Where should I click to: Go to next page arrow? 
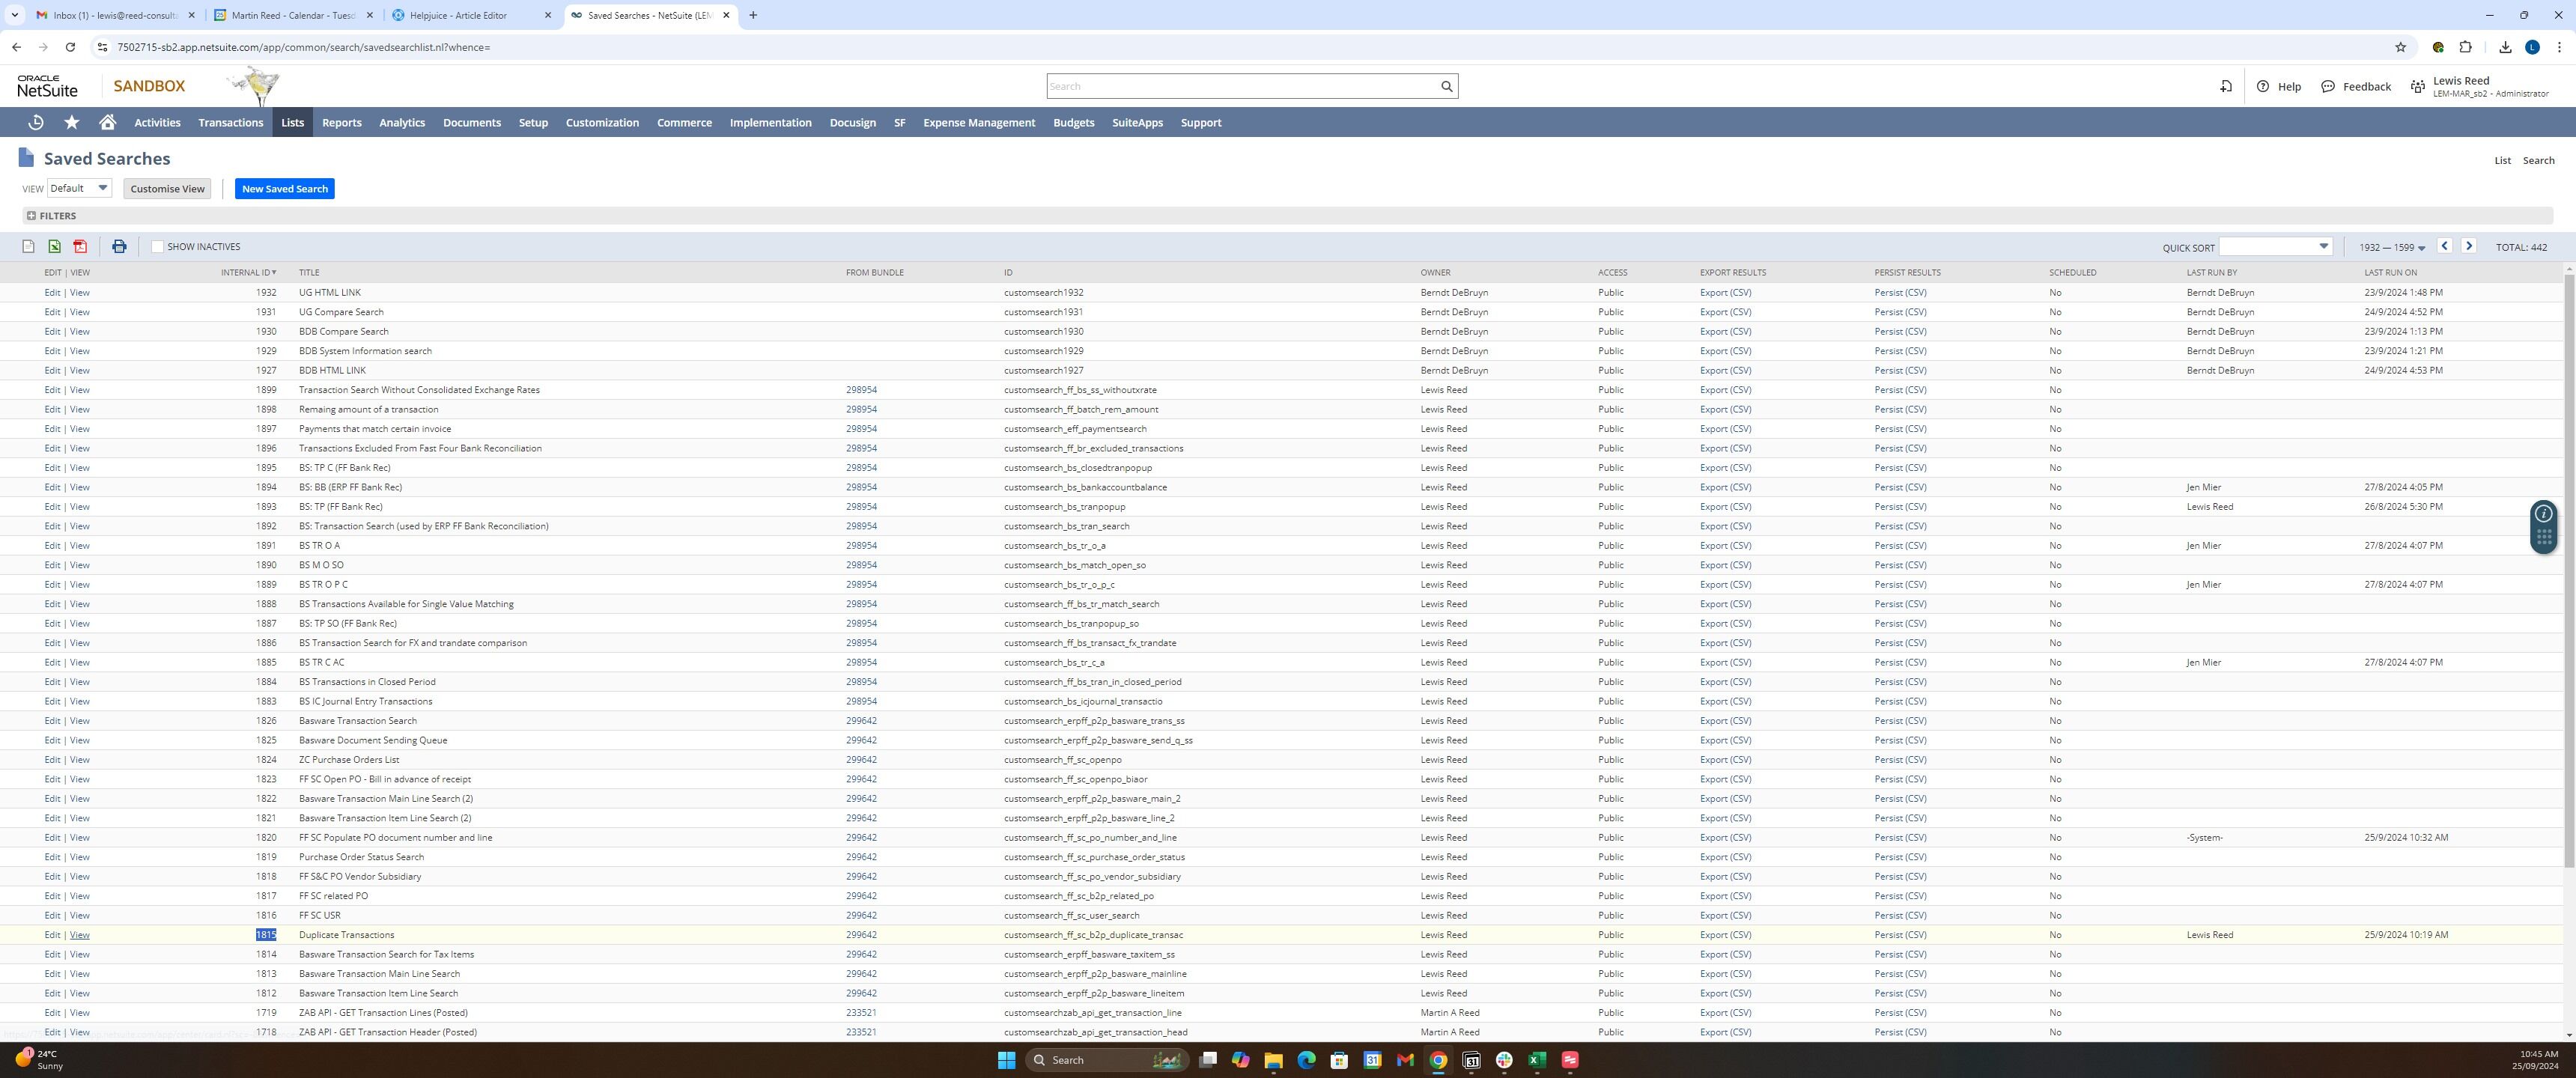2469,246
